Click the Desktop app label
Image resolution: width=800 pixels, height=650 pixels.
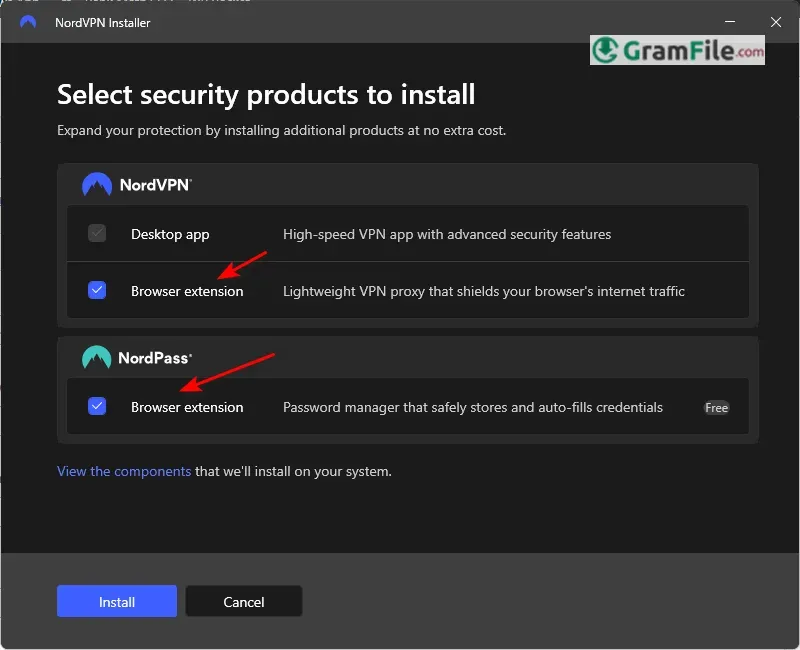click(170, 234)
